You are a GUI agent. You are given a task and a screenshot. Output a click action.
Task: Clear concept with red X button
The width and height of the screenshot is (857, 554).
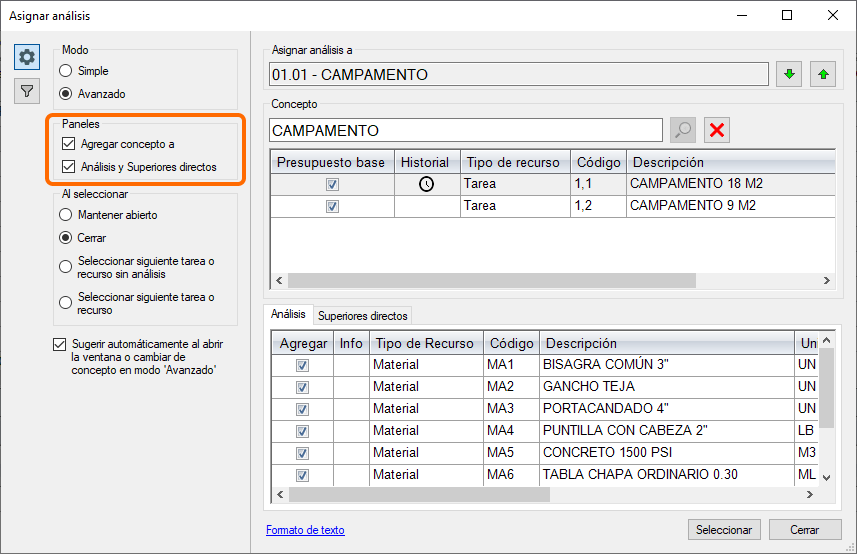[x=717, y=130]
